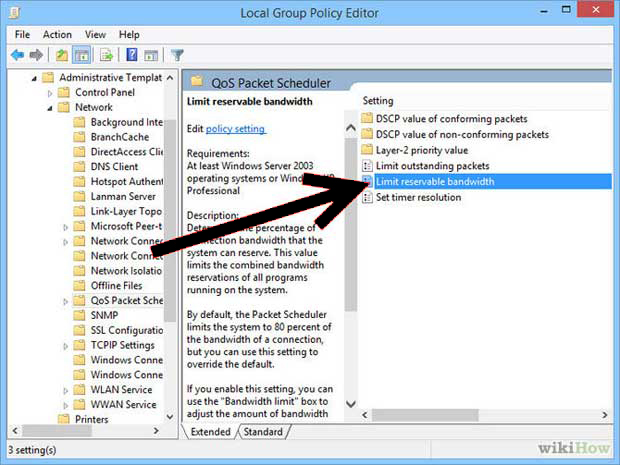The image size is (620, 465).
Task: Expand the WLAN Service tree node
Action: click(x=66, y=390)
